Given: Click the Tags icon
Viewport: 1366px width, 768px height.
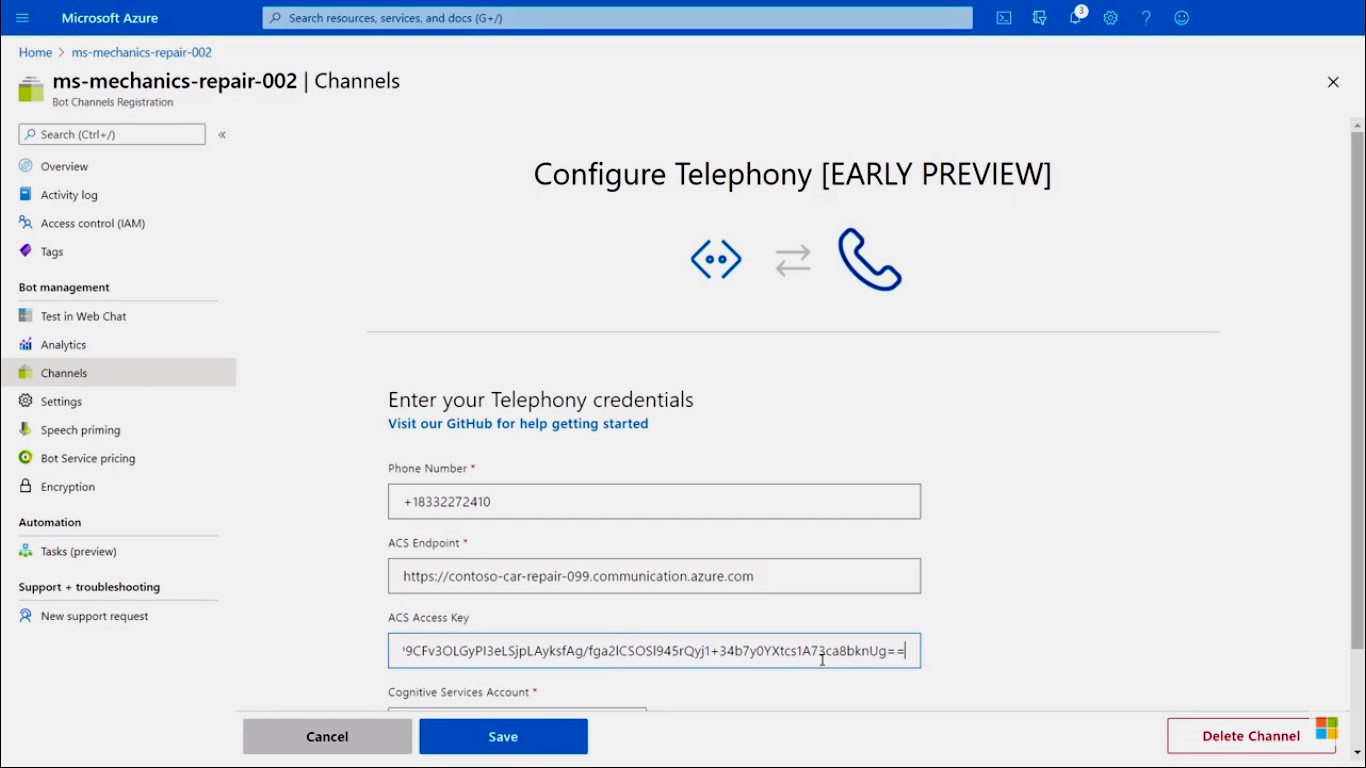Looking at the screenshot, I should point(26,251).
